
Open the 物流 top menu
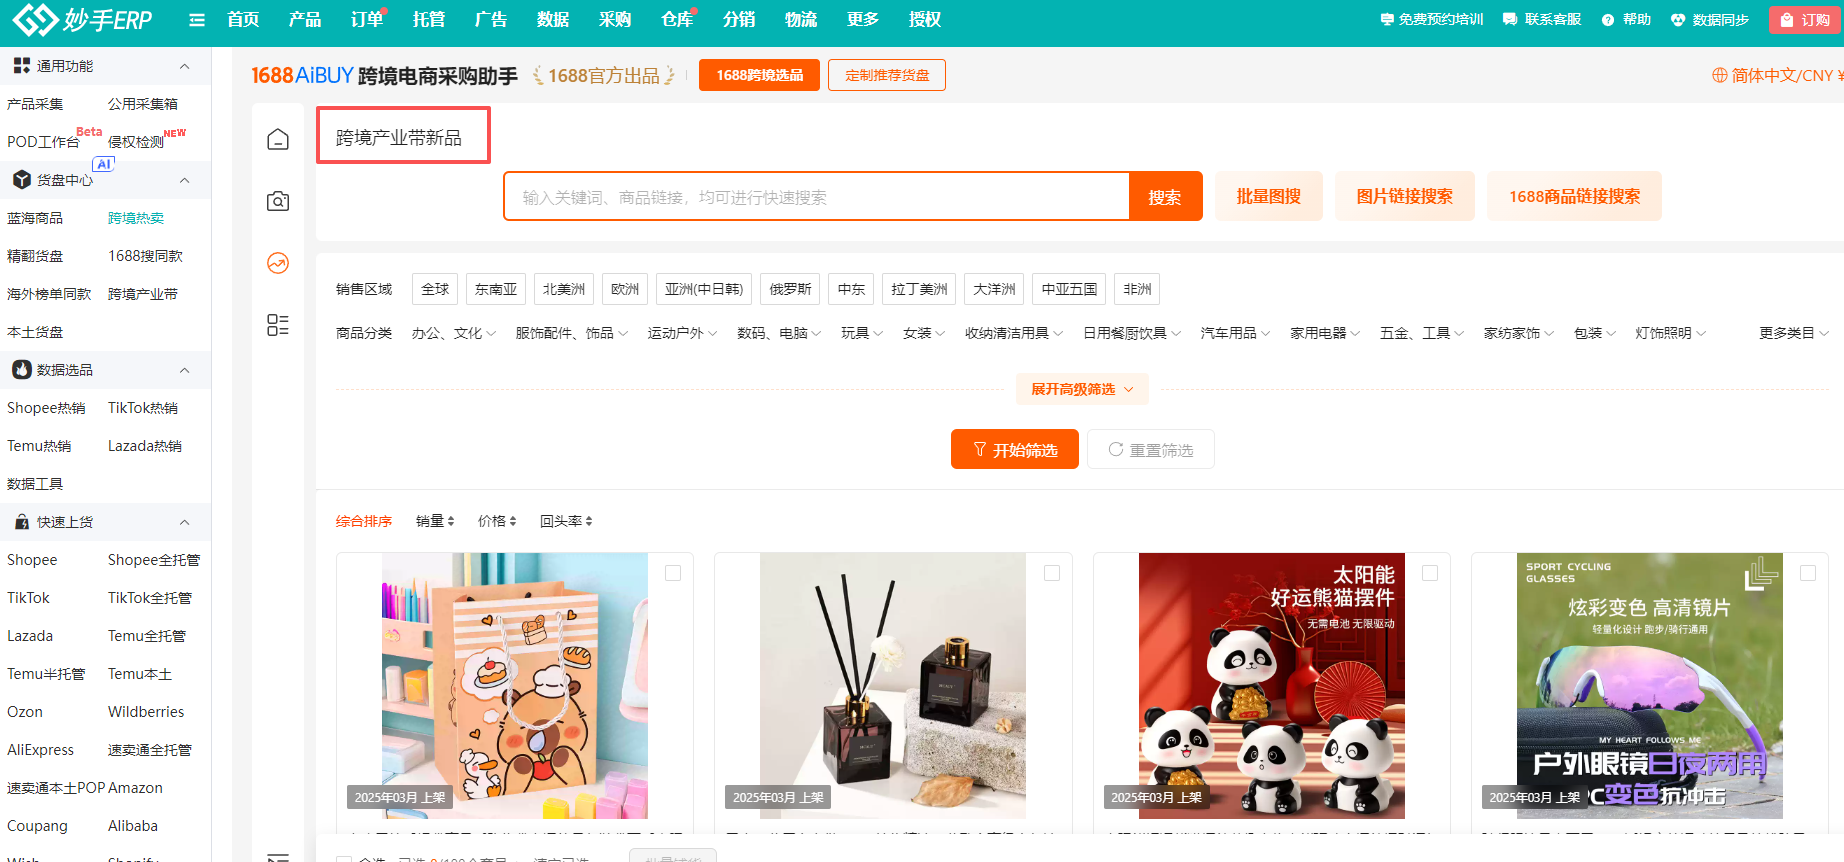click(801, 20)
